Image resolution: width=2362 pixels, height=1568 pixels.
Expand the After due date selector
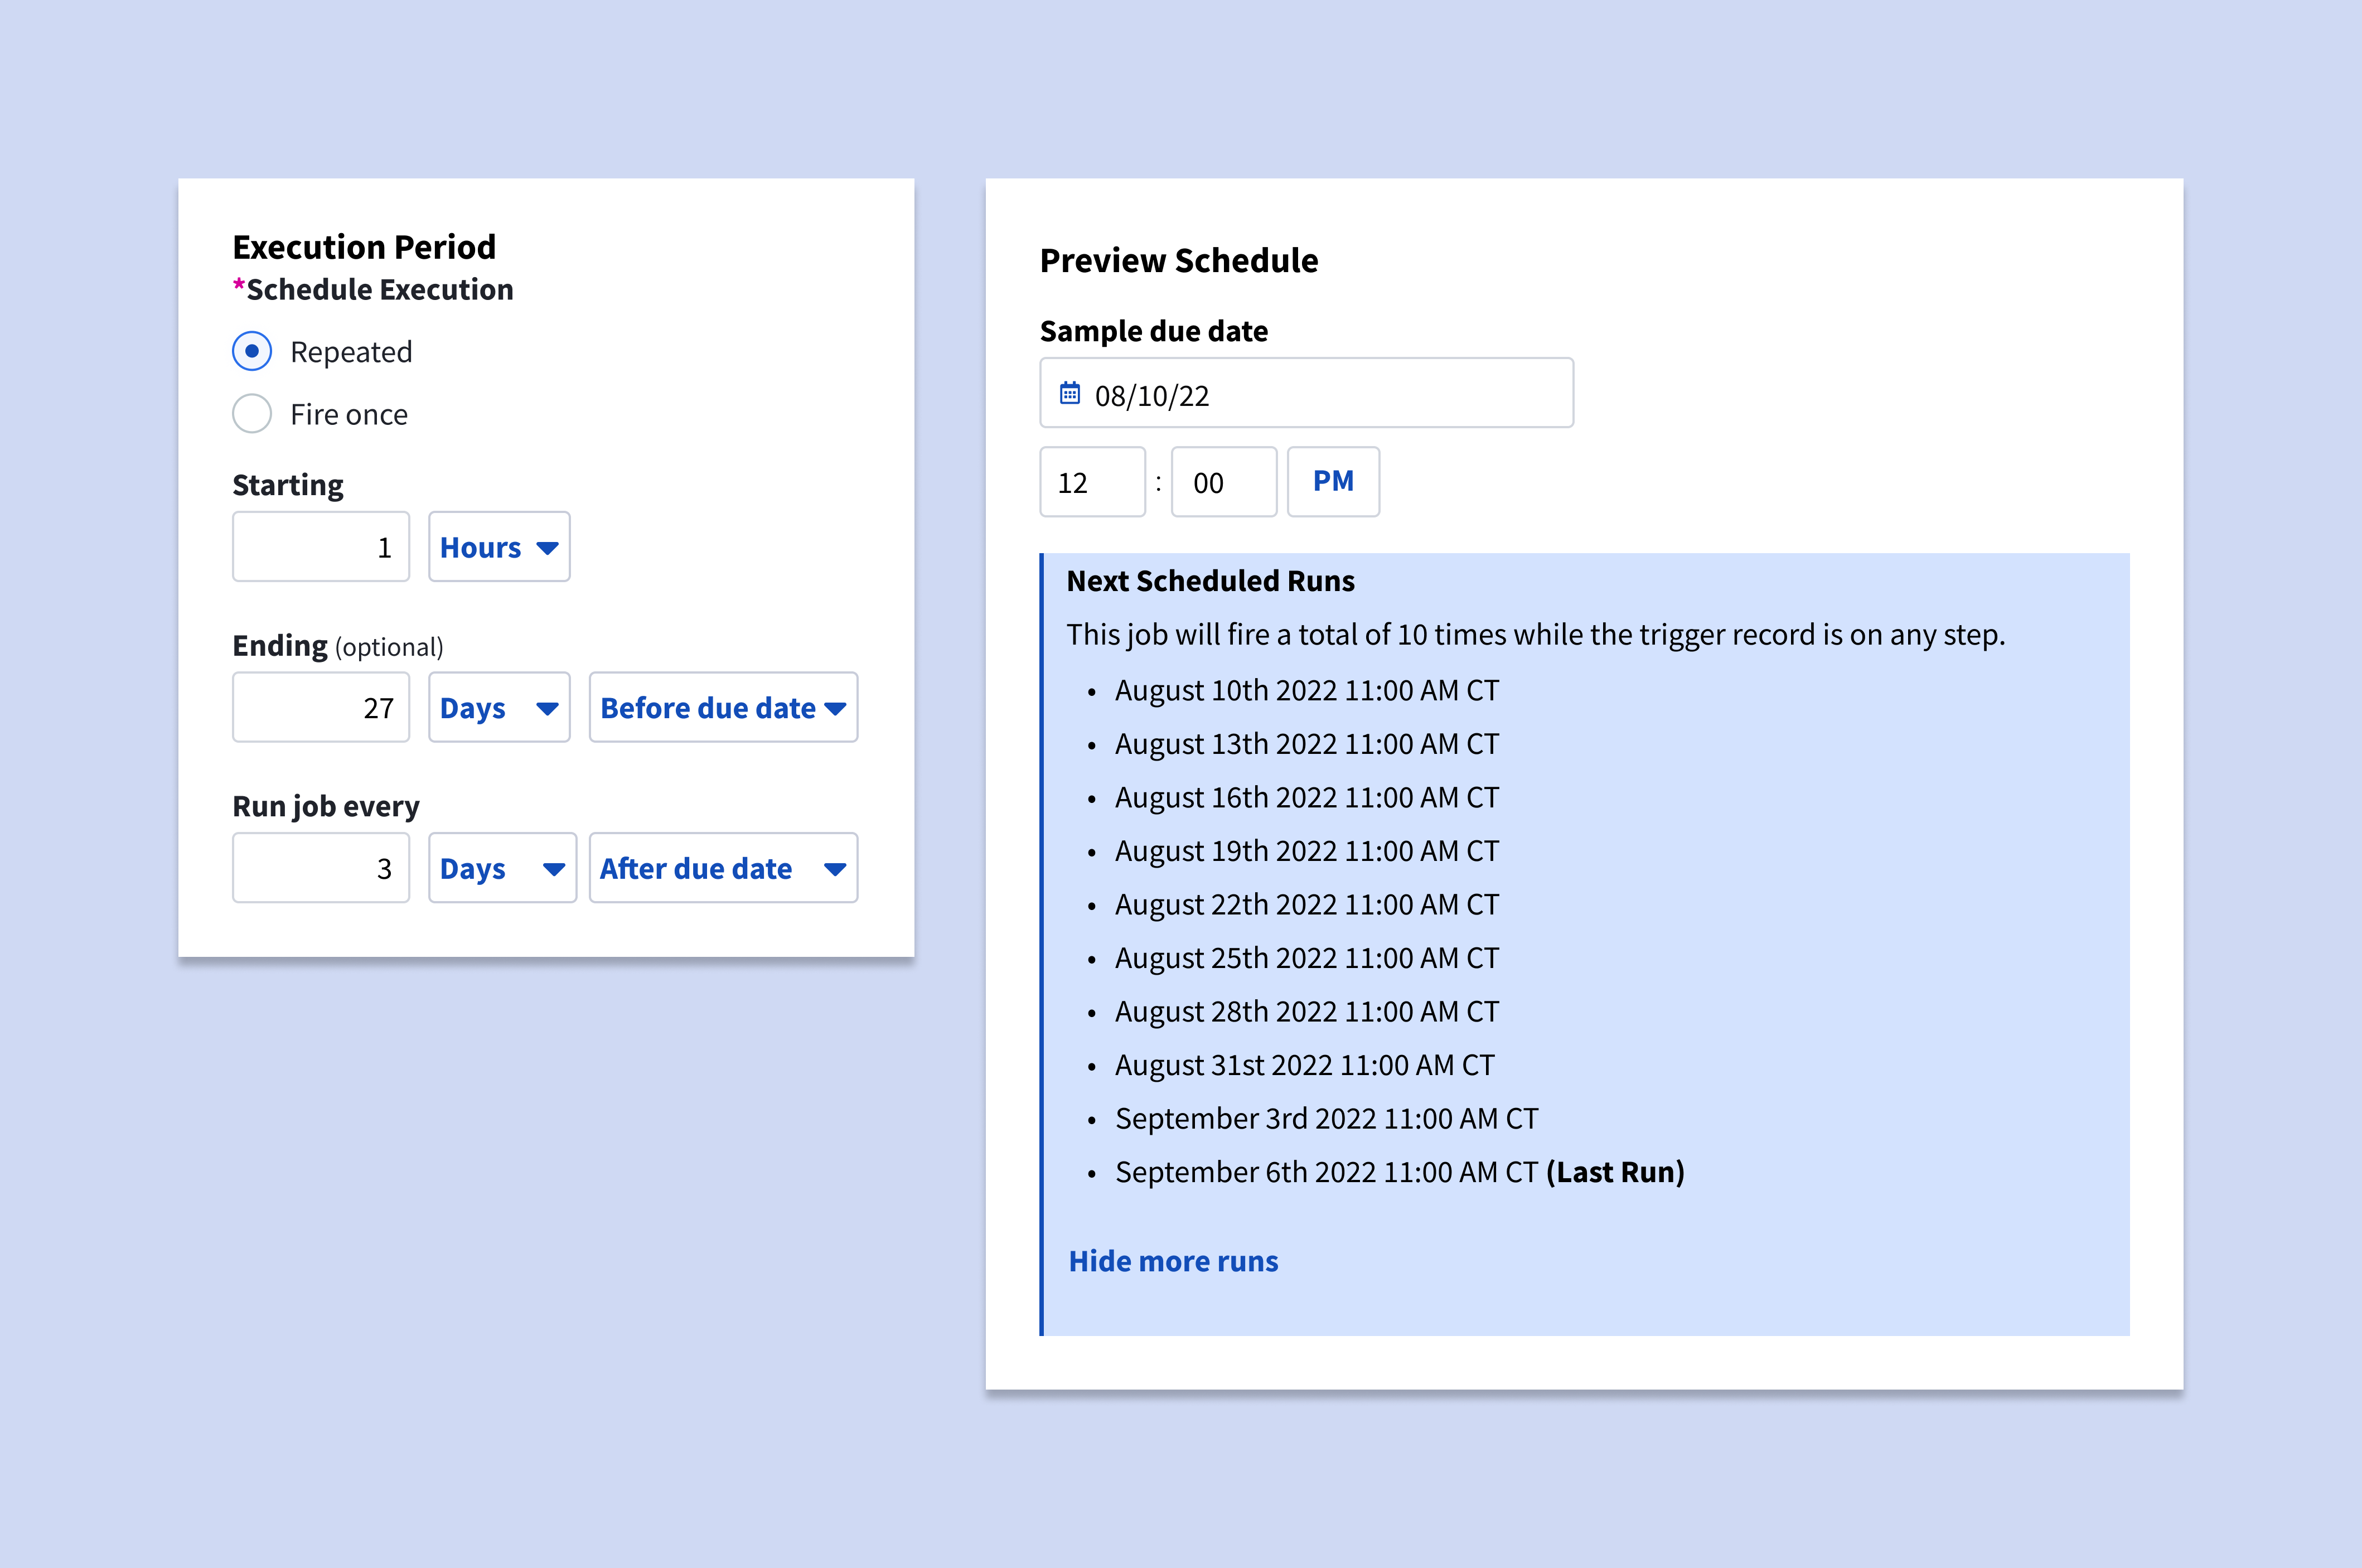pyautogui.click(x=723, y=868)
